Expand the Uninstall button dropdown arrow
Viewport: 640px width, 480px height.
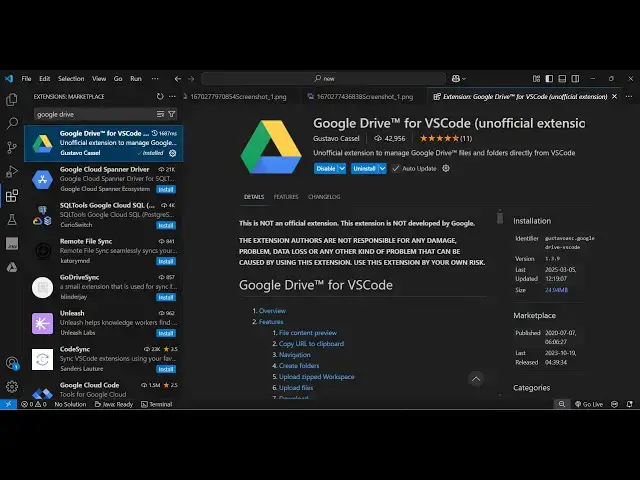click(x=382, y=169)
